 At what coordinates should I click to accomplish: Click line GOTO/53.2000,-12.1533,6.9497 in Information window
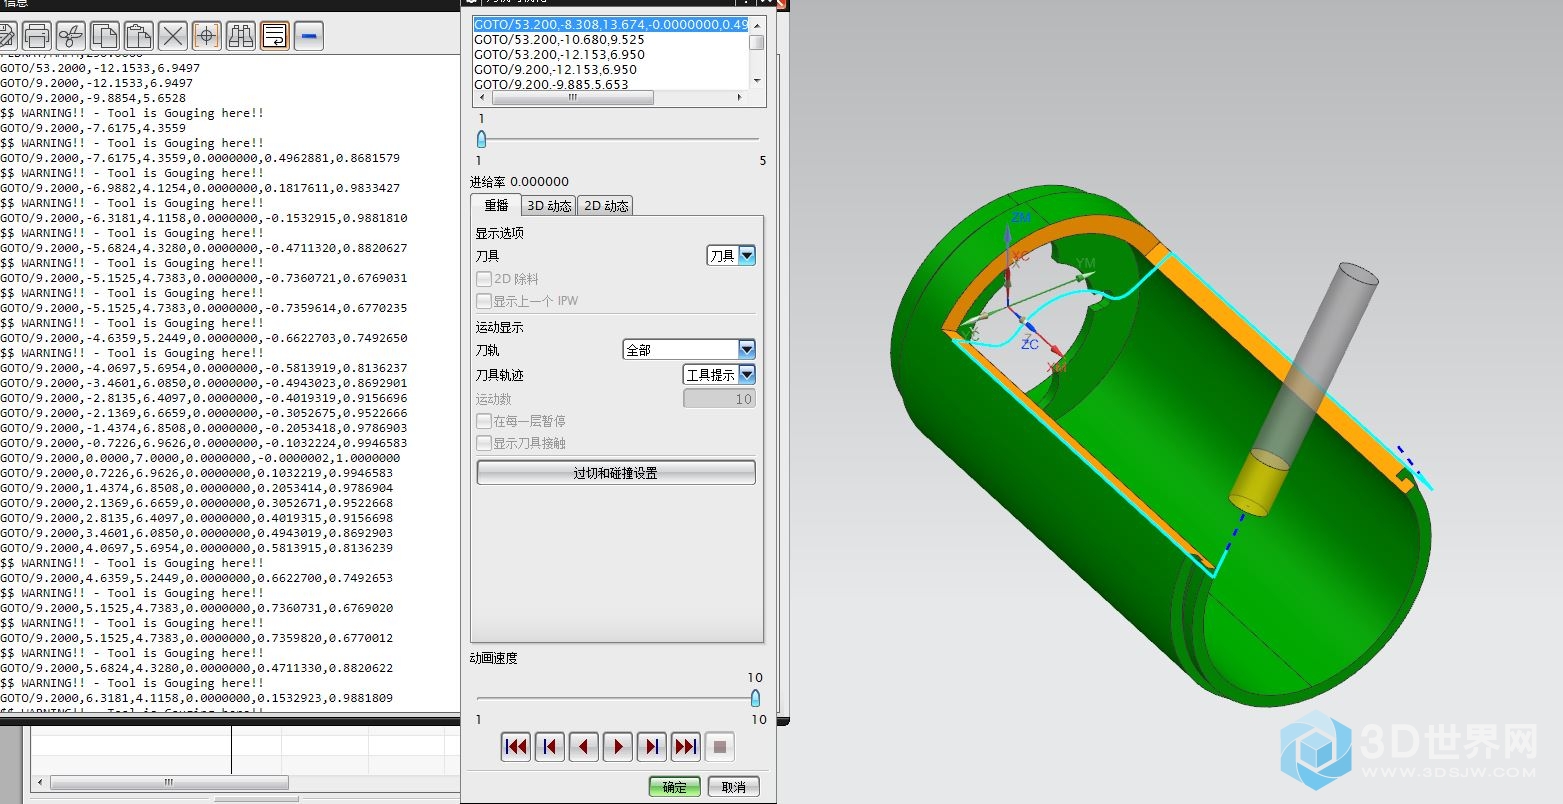point(100,68)
